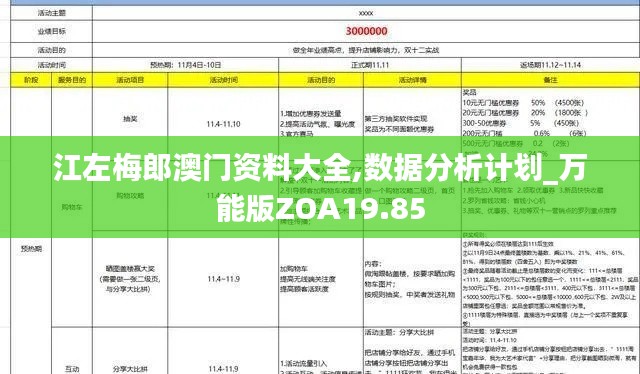The image size is (640, 374).
Task: Select the yellow 服务目的 column header
Action: click(72, 80)
